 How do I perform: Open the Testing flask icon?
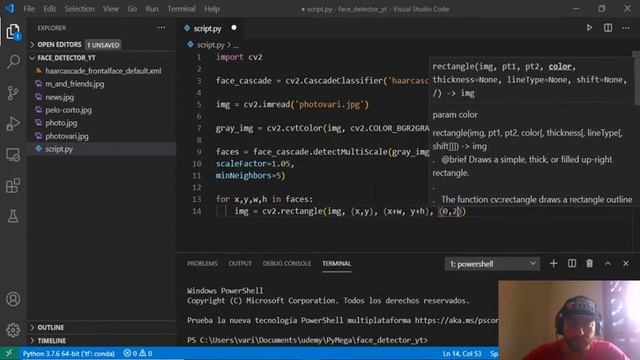(13, 216)
